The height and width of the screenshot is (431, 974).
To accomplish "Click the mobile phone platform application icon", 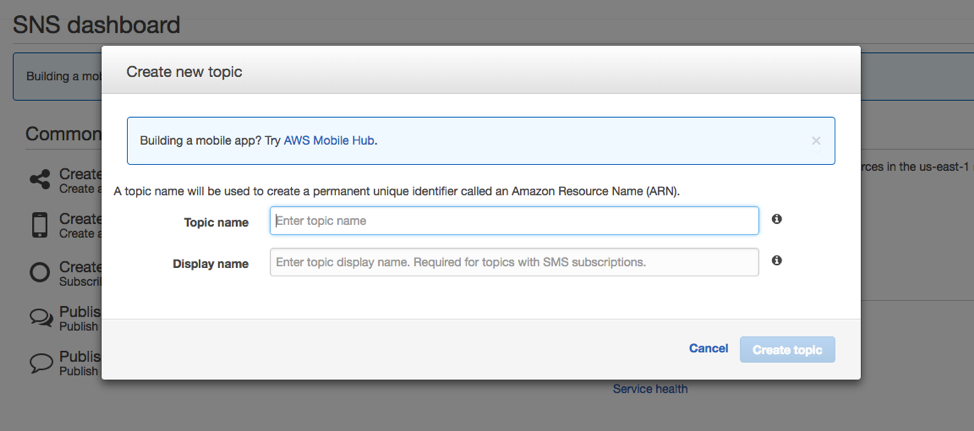I will tap(40, 225).
